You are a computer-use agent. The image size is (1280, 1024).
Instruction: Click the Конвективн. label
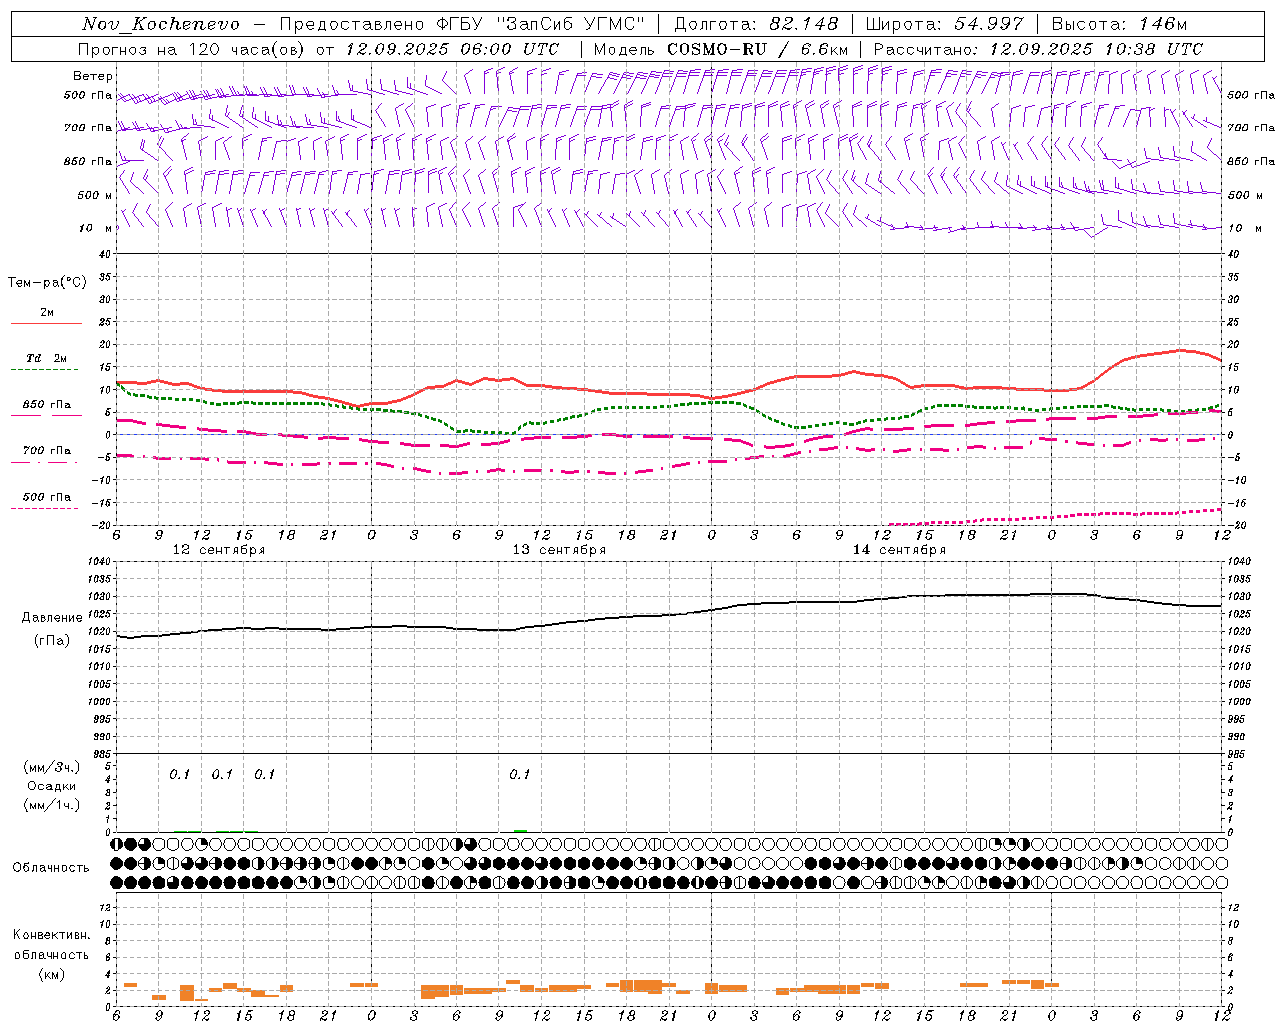coord(51,935)
